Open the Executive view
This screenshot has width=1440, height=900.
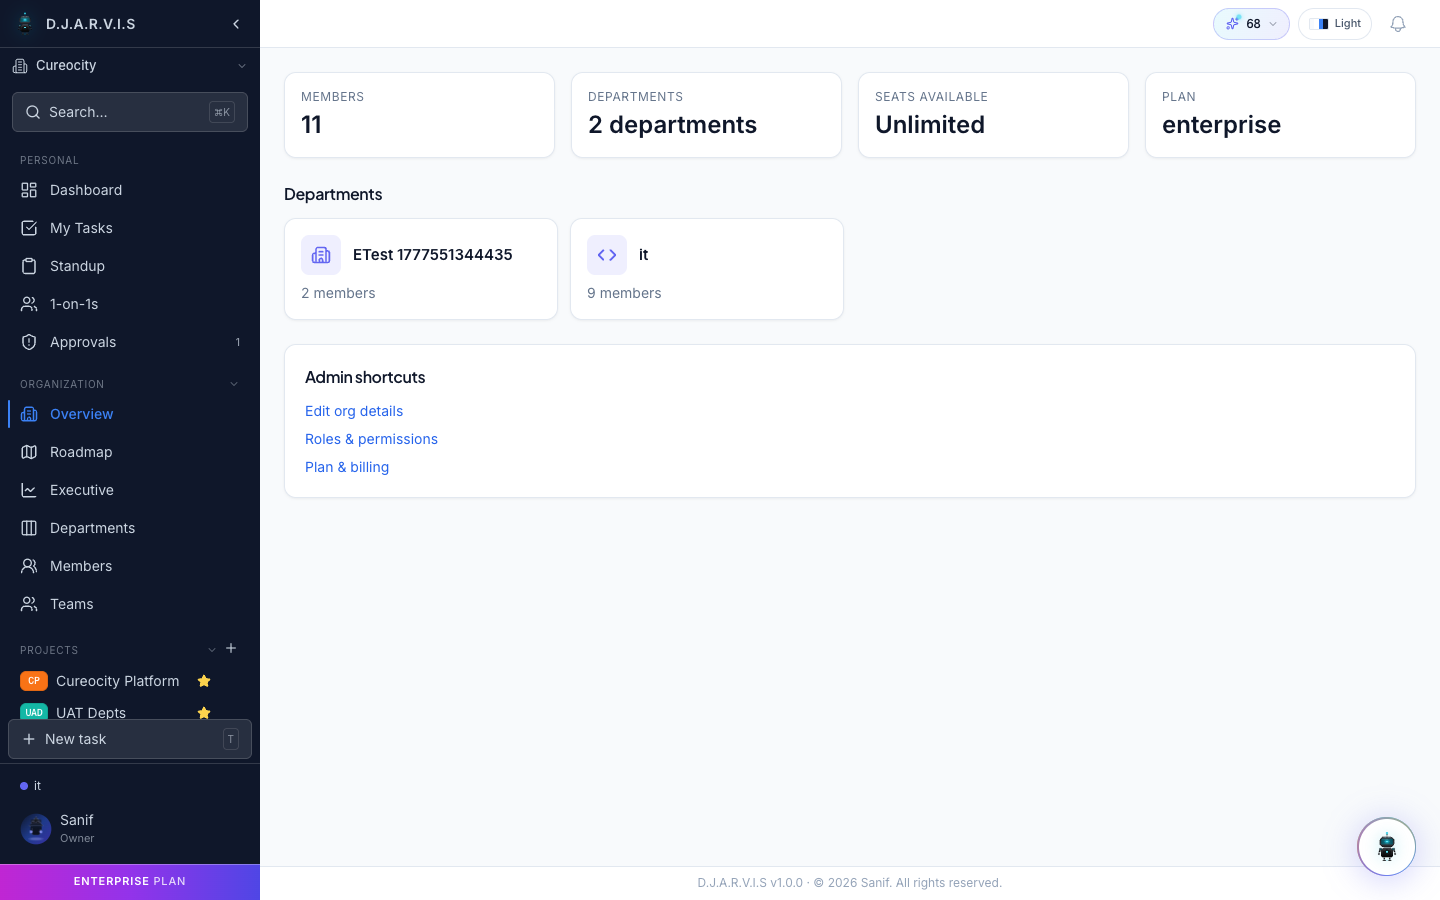coord(130,490)
